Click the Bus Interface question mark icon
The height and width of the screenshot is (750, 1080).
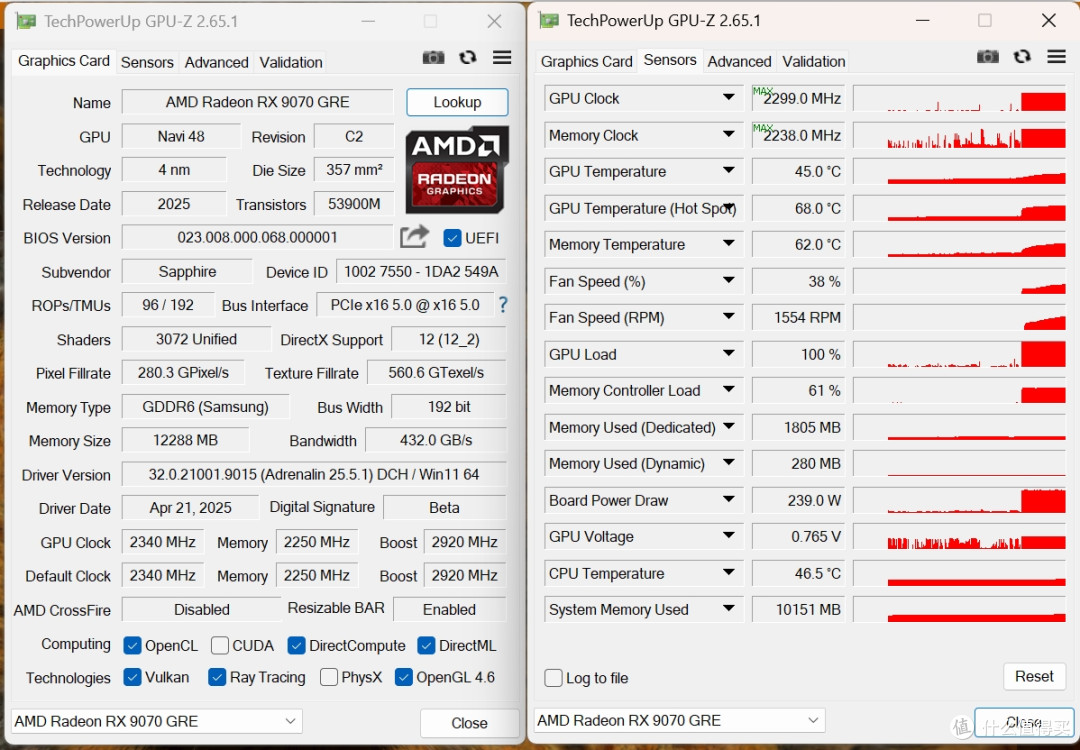[x=503, y=304]
